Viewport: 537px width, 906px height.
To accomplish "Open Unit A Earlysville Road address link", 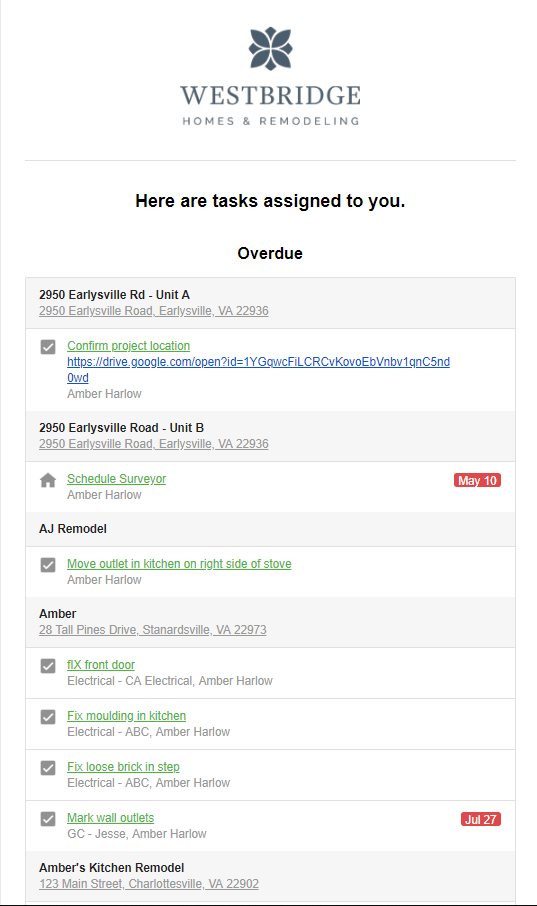I will click(x=154, y=311).
